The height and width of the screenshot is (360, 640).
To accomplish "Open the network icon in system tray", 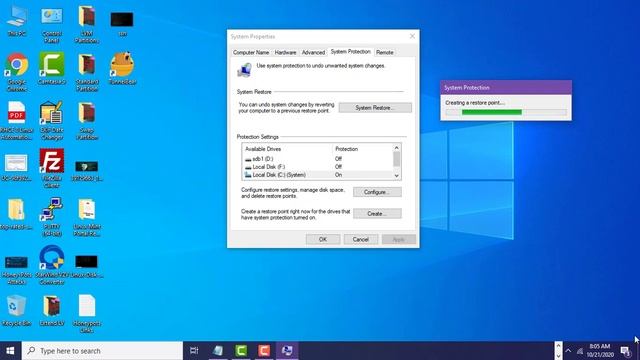I will [580, 351].
